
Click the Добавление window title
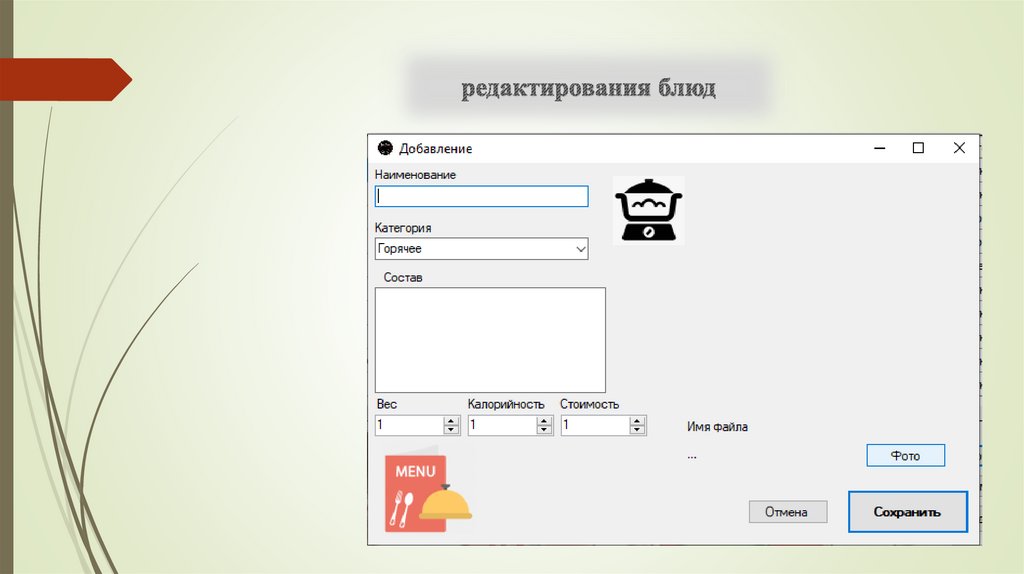436,149
